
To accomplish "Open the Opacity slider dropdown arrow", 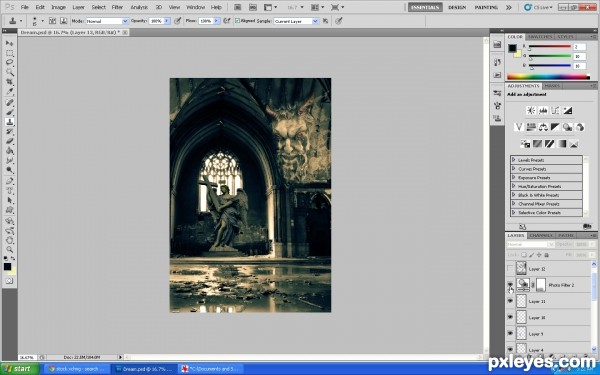I will (167, 21).
